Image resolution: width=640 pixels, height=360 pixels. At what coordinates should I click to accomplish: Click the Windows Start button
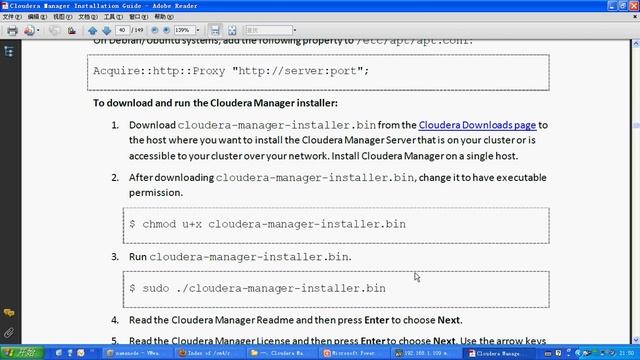(x=22, y=353)
